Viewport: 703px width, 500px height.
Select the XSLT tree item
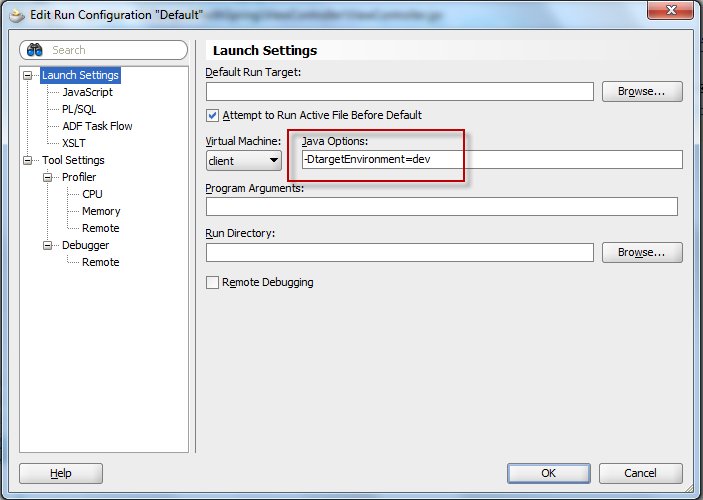click(x=74, y=143)
